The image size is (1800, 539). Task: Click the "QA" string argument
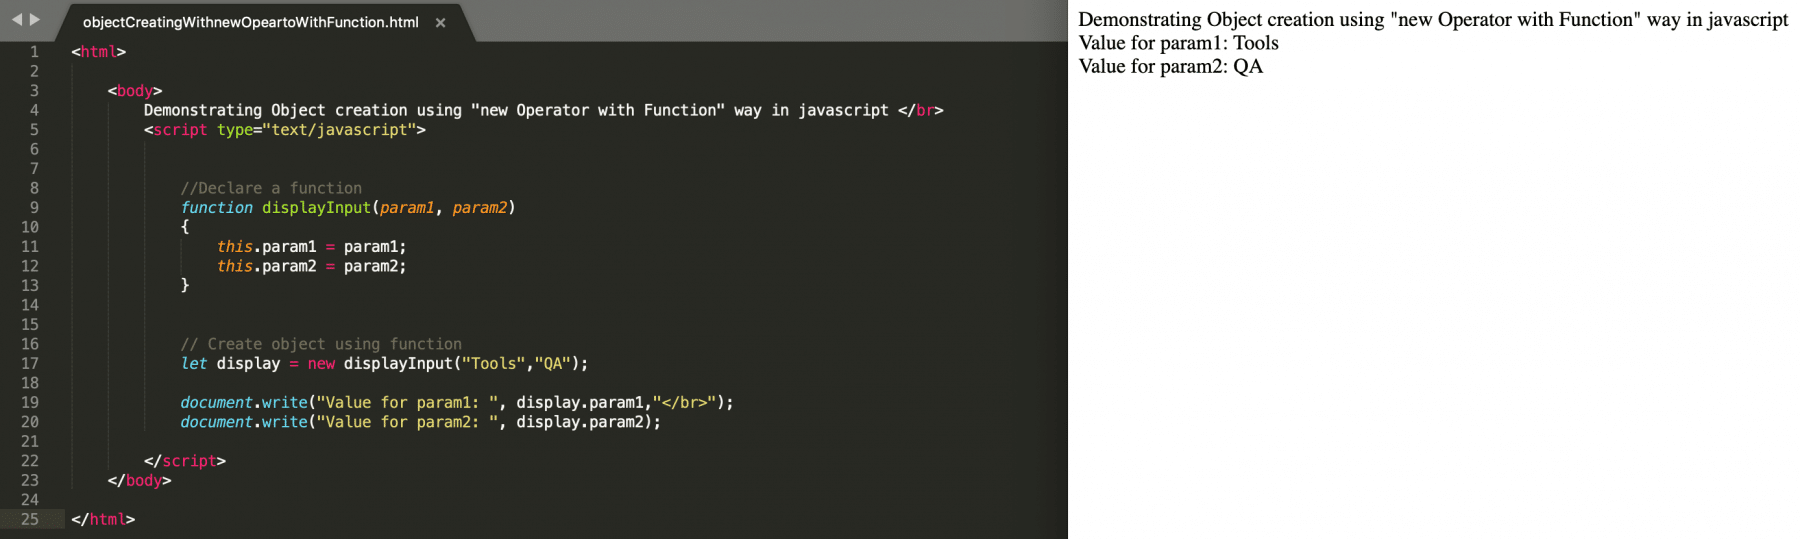(x=552, y=363)
